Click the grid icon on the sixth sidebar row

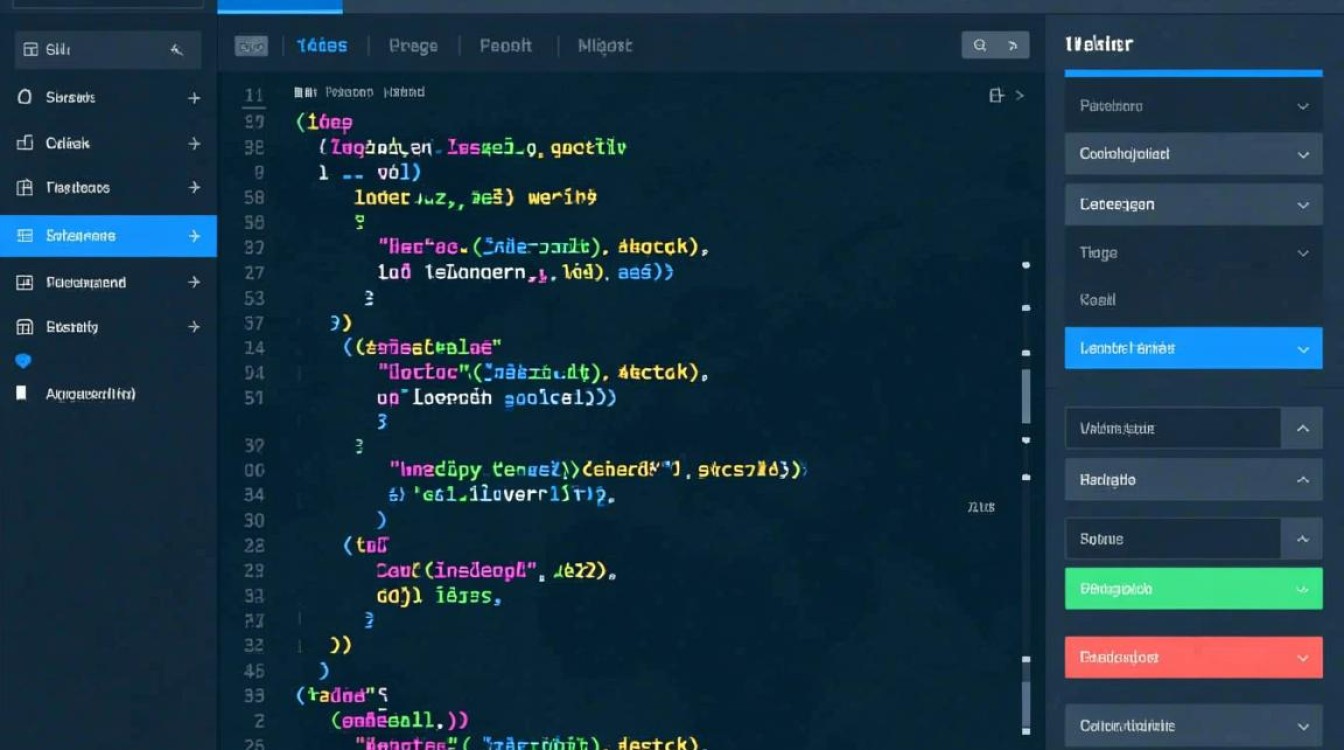click(26, 327)
